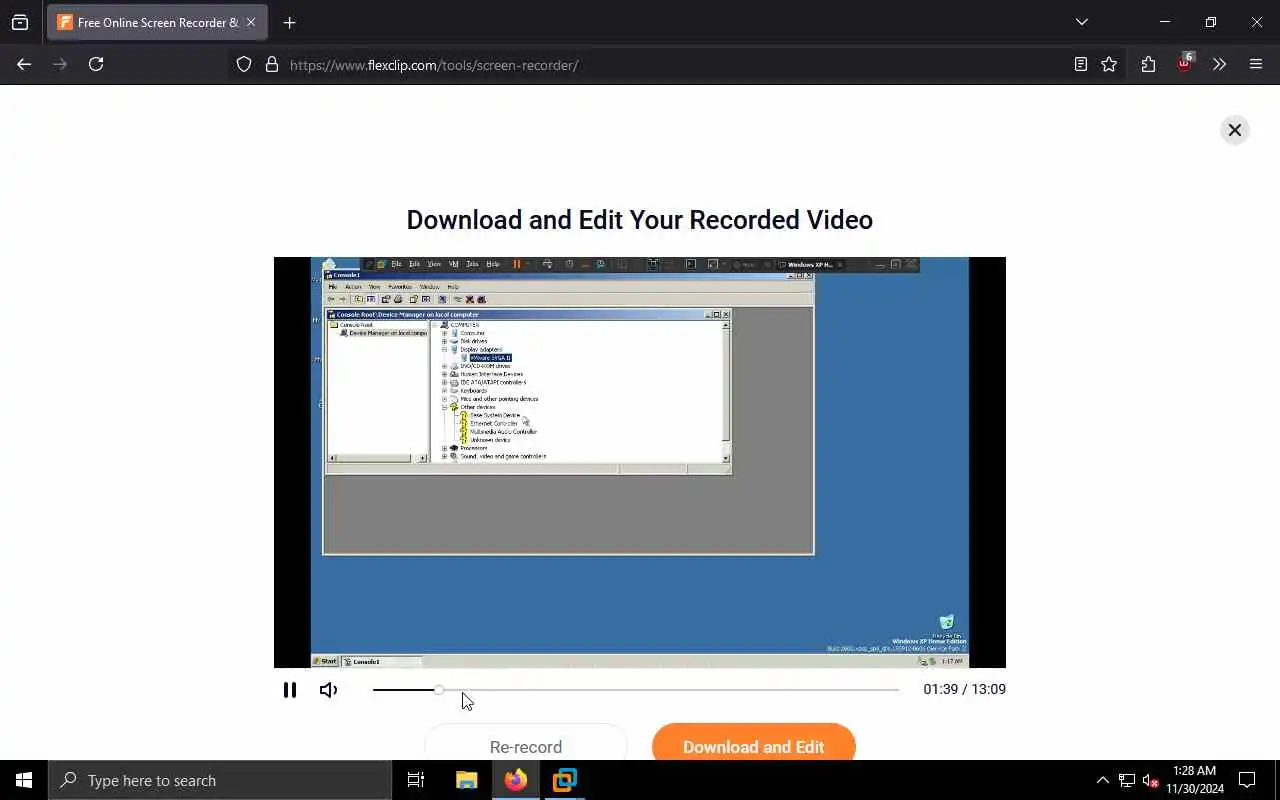The height and width of the screenshot is (800, 1280).
Task: Expand the list all tabs dropdown
Action: tap(1081, 22)
